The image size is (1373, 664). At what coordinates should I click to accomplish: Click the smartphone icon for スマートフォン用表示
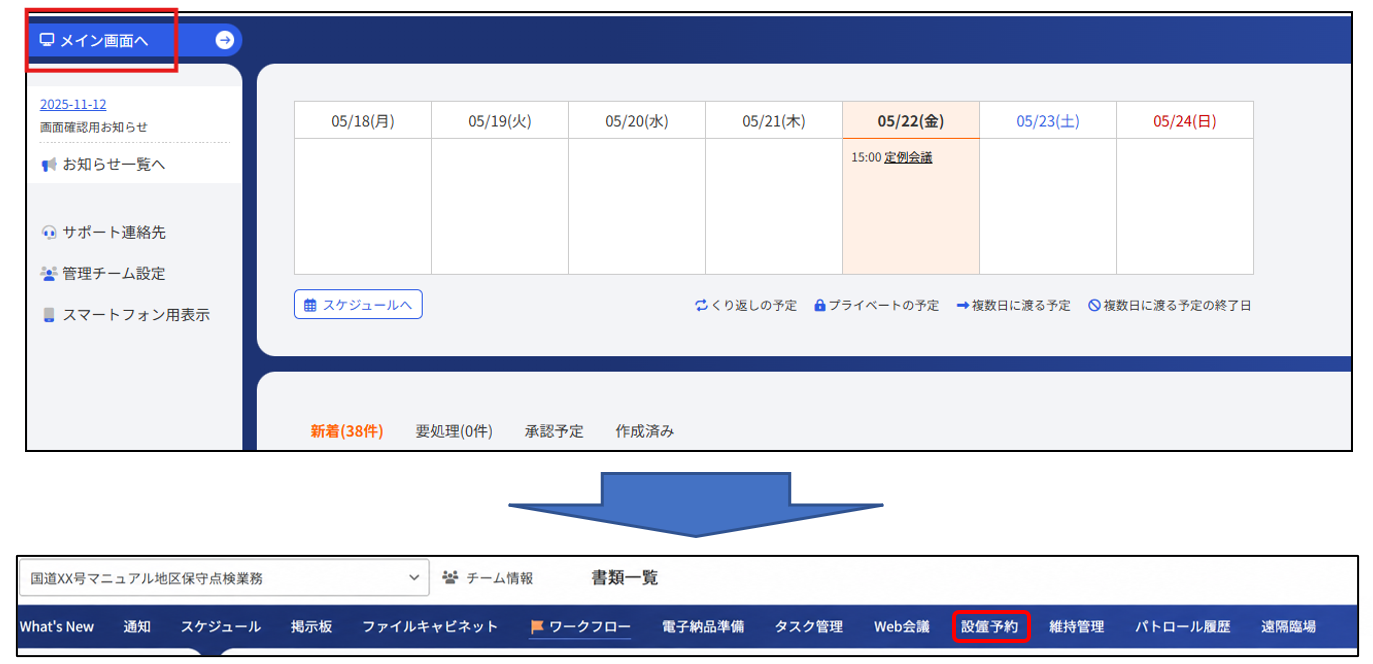[x=48, y=314]
